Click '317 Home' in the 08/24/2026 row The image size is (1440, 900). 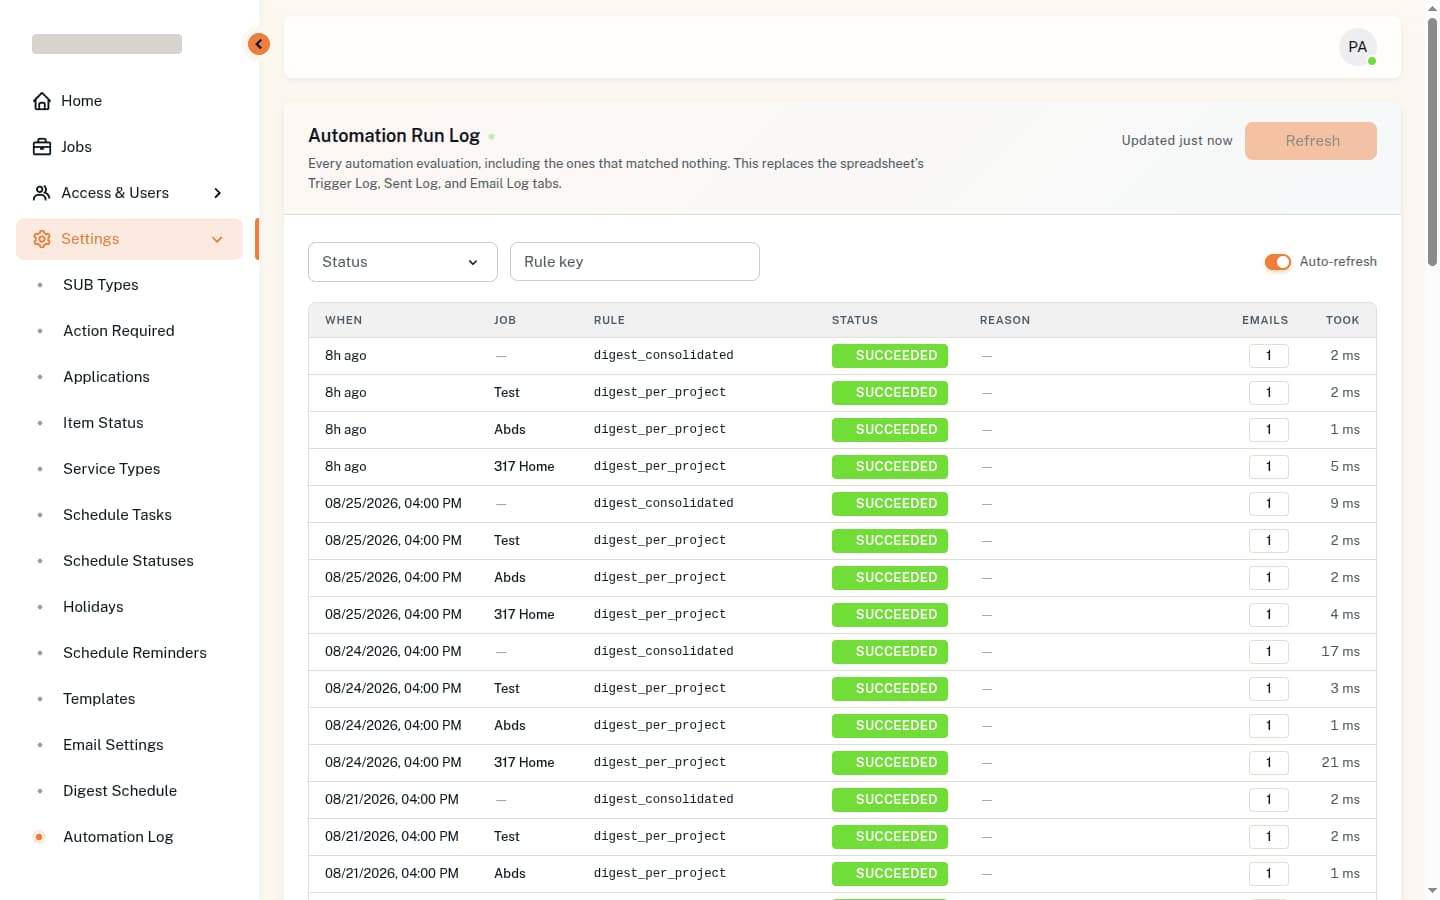tap(524, 763)
